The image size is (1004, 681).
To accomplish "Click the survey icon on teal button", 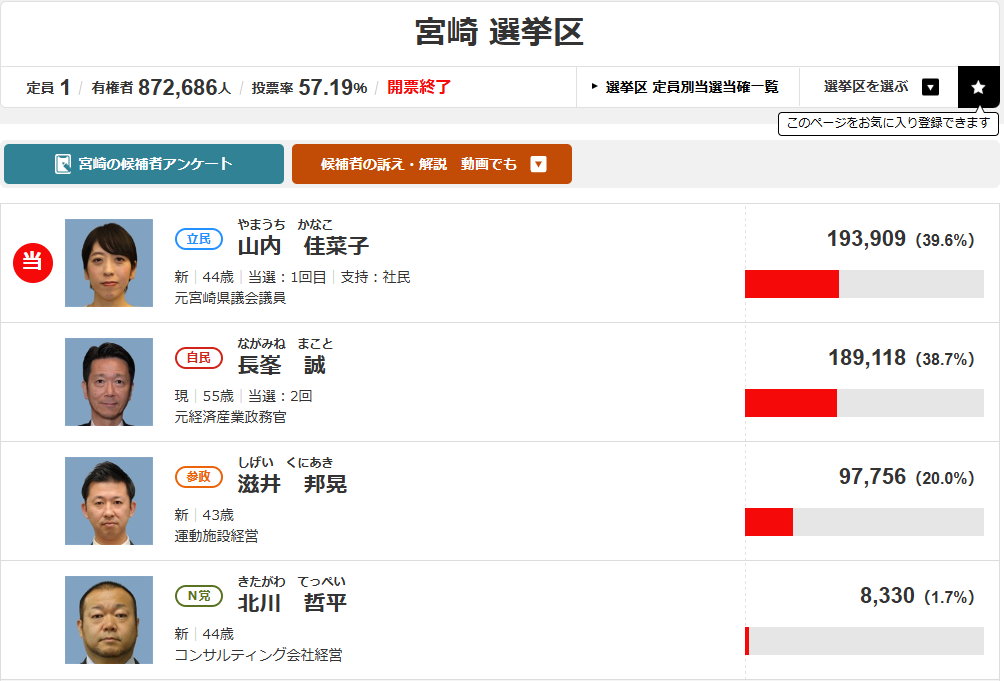I will 63,164.
